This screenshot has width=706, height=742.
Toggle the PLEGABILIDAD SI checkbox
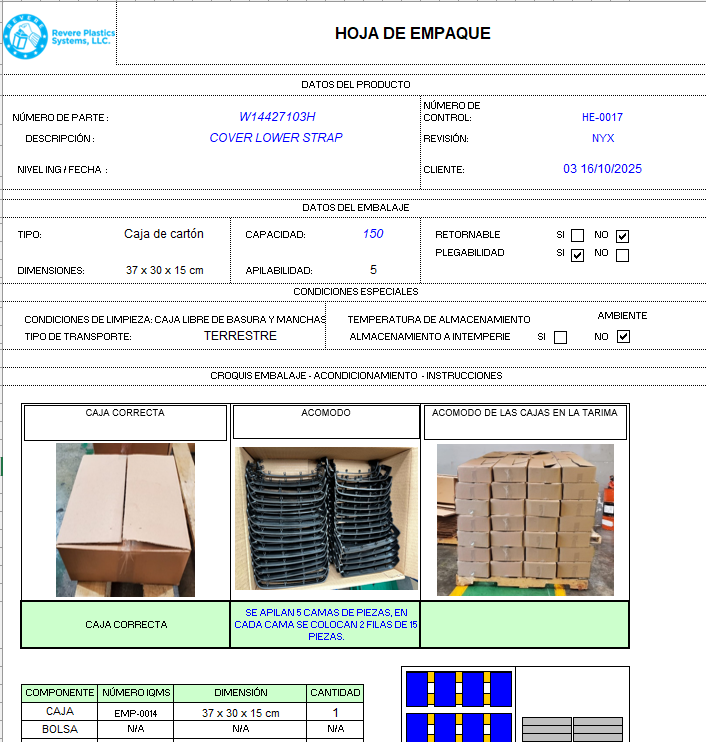[577, 255]
